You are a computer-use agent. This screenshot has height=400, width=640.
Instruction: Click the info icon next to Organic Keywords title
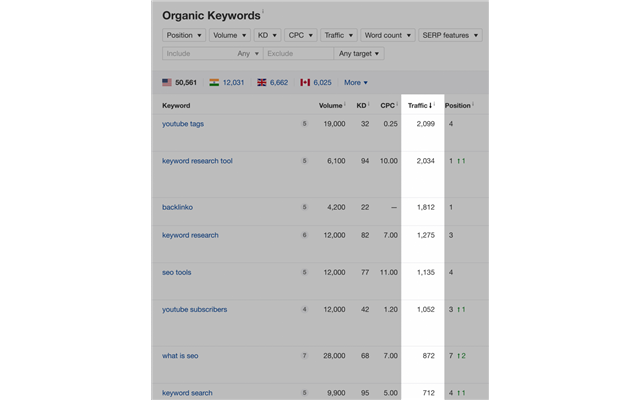click(x=264, y=13)
